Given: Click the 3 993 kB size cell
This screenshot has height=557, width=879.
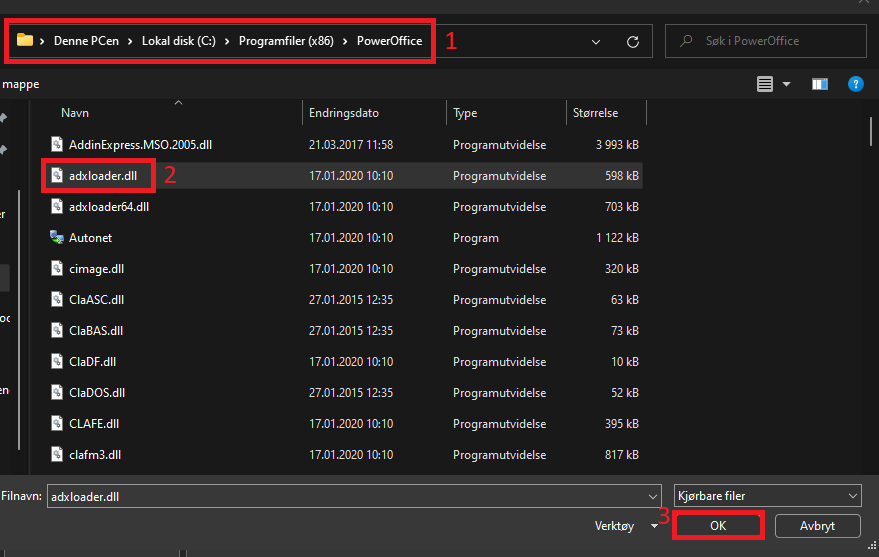Looking at the screenshot, I should [x=617, y=145].
